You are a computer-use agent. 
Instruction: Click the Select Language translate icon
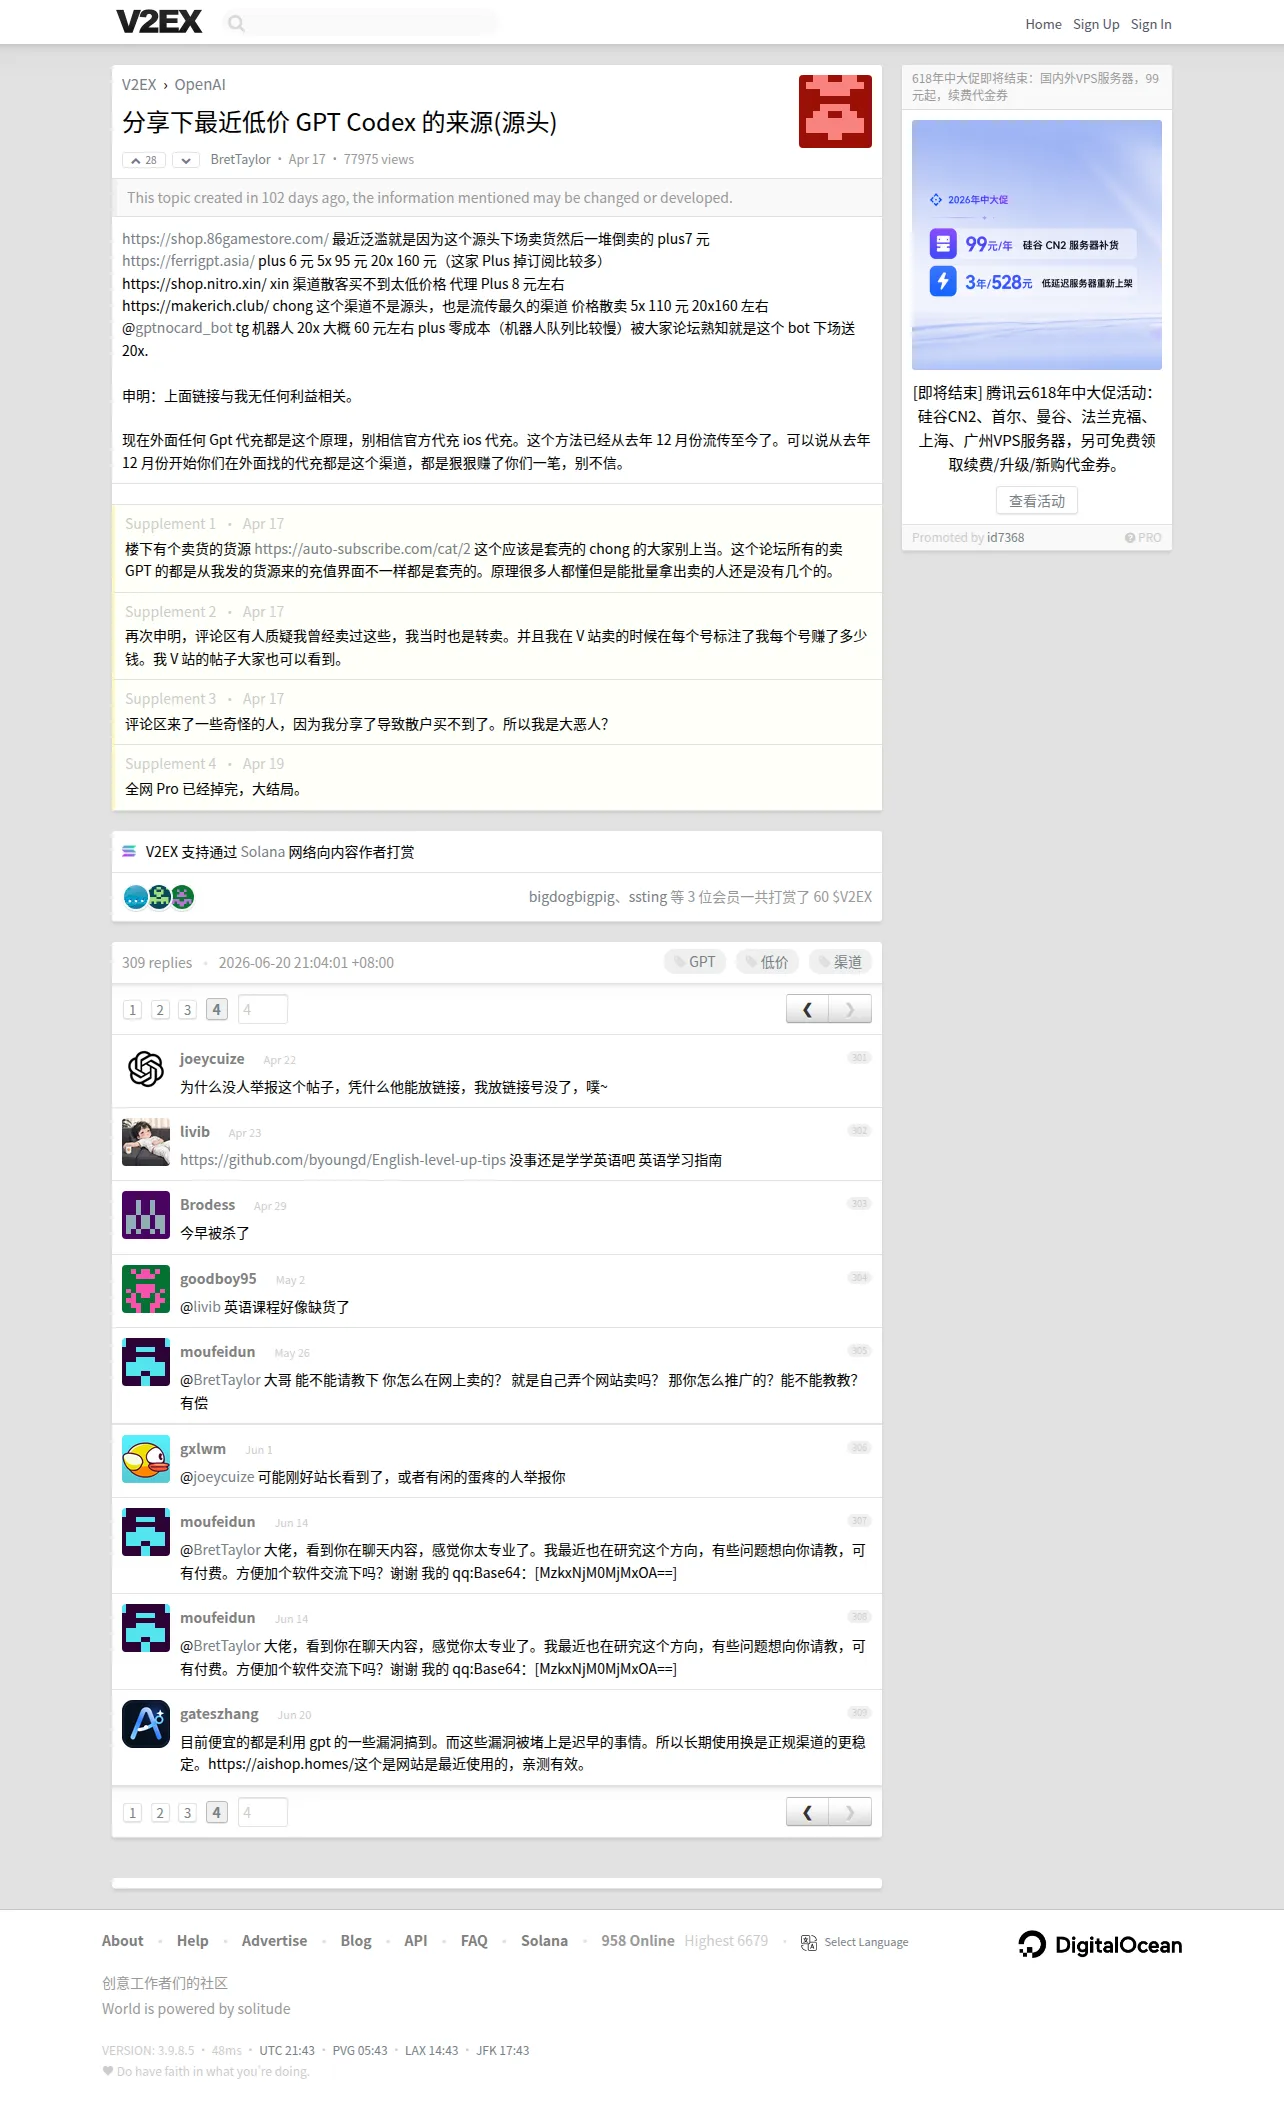[809, 1942]
